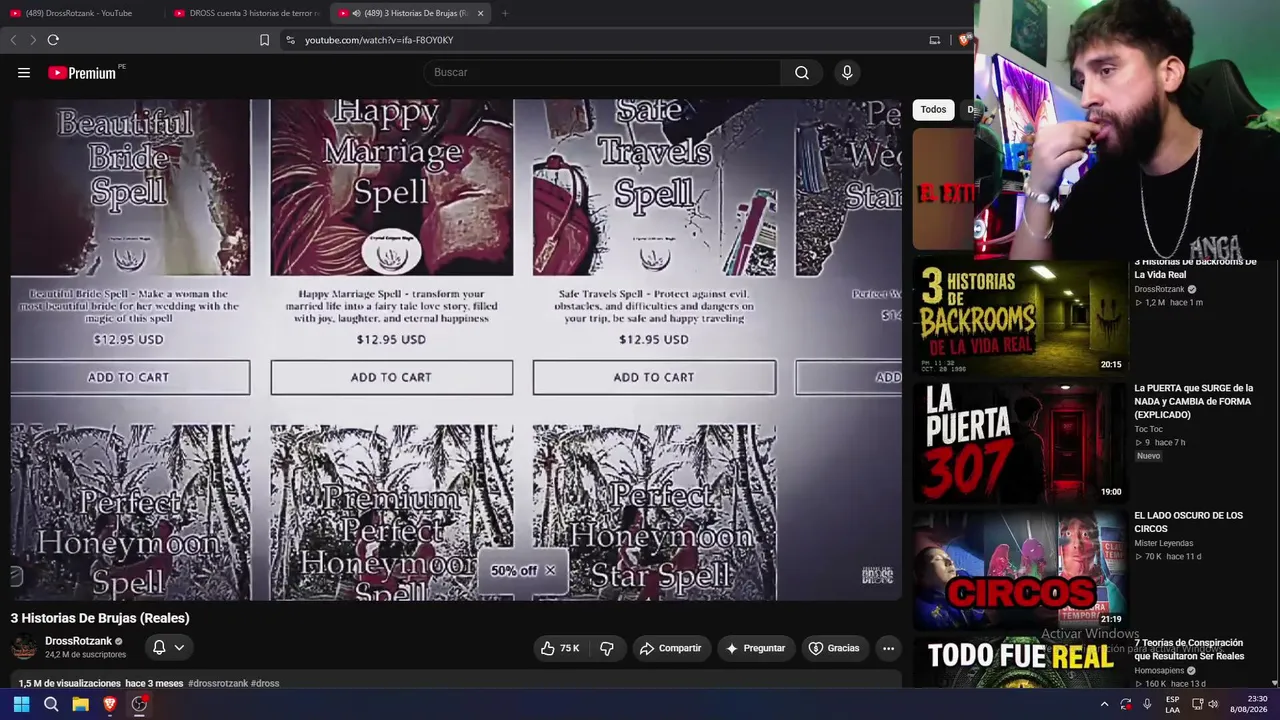Add Beautiful Bride Spell to cart
The width and height of the screenshot is (1280, 720).
tap(129, 377)
